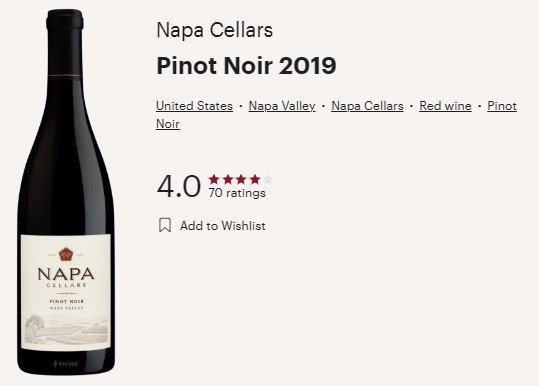Open the 70 ratings count
The image size is (539, 386).
(x=237, y=193)
